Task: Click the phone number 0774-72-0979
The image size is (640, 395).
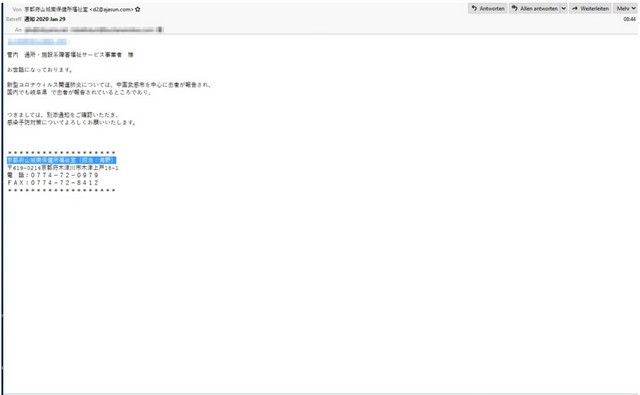Action: (x=64, y=175)
